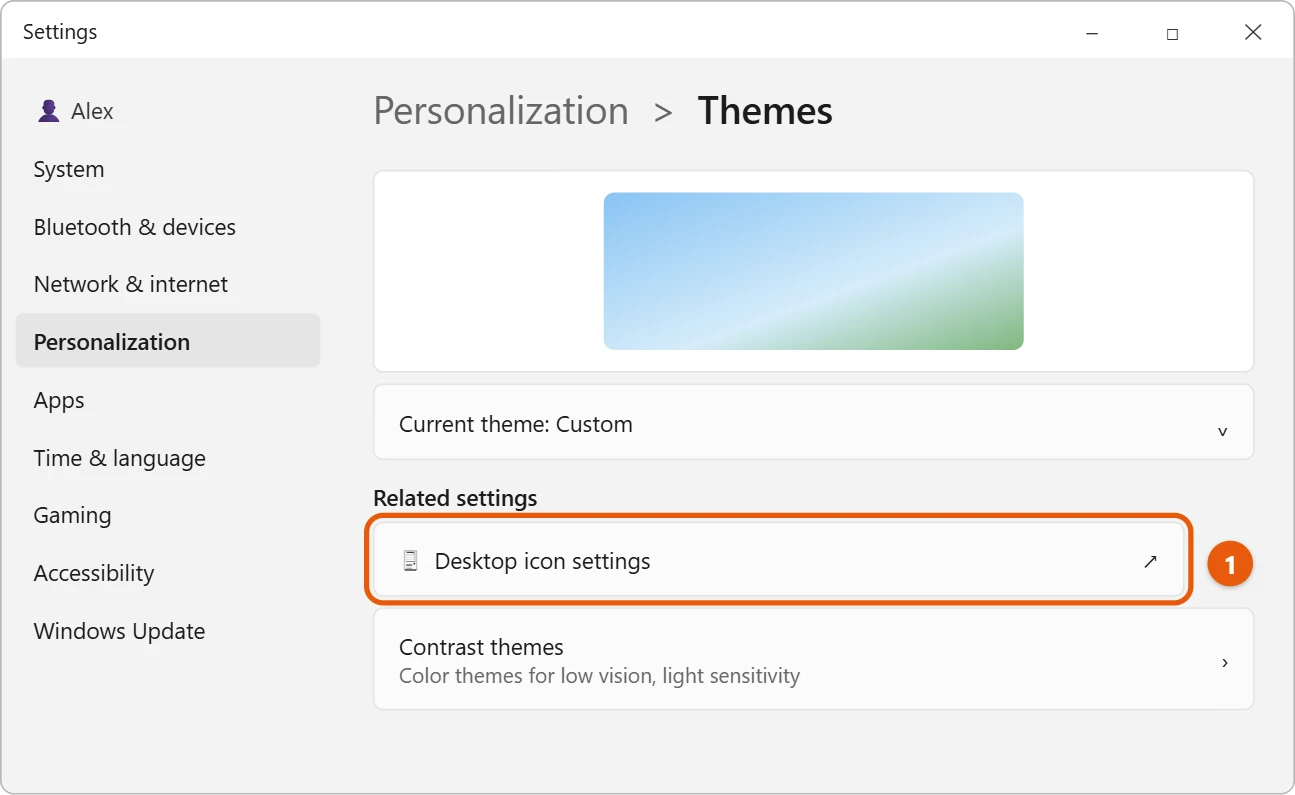Image resolution: width=1295 pixels, height=795 pixels.
Task: Click the Themes breadcrumb heading
Action: click(x=765, y=111)
